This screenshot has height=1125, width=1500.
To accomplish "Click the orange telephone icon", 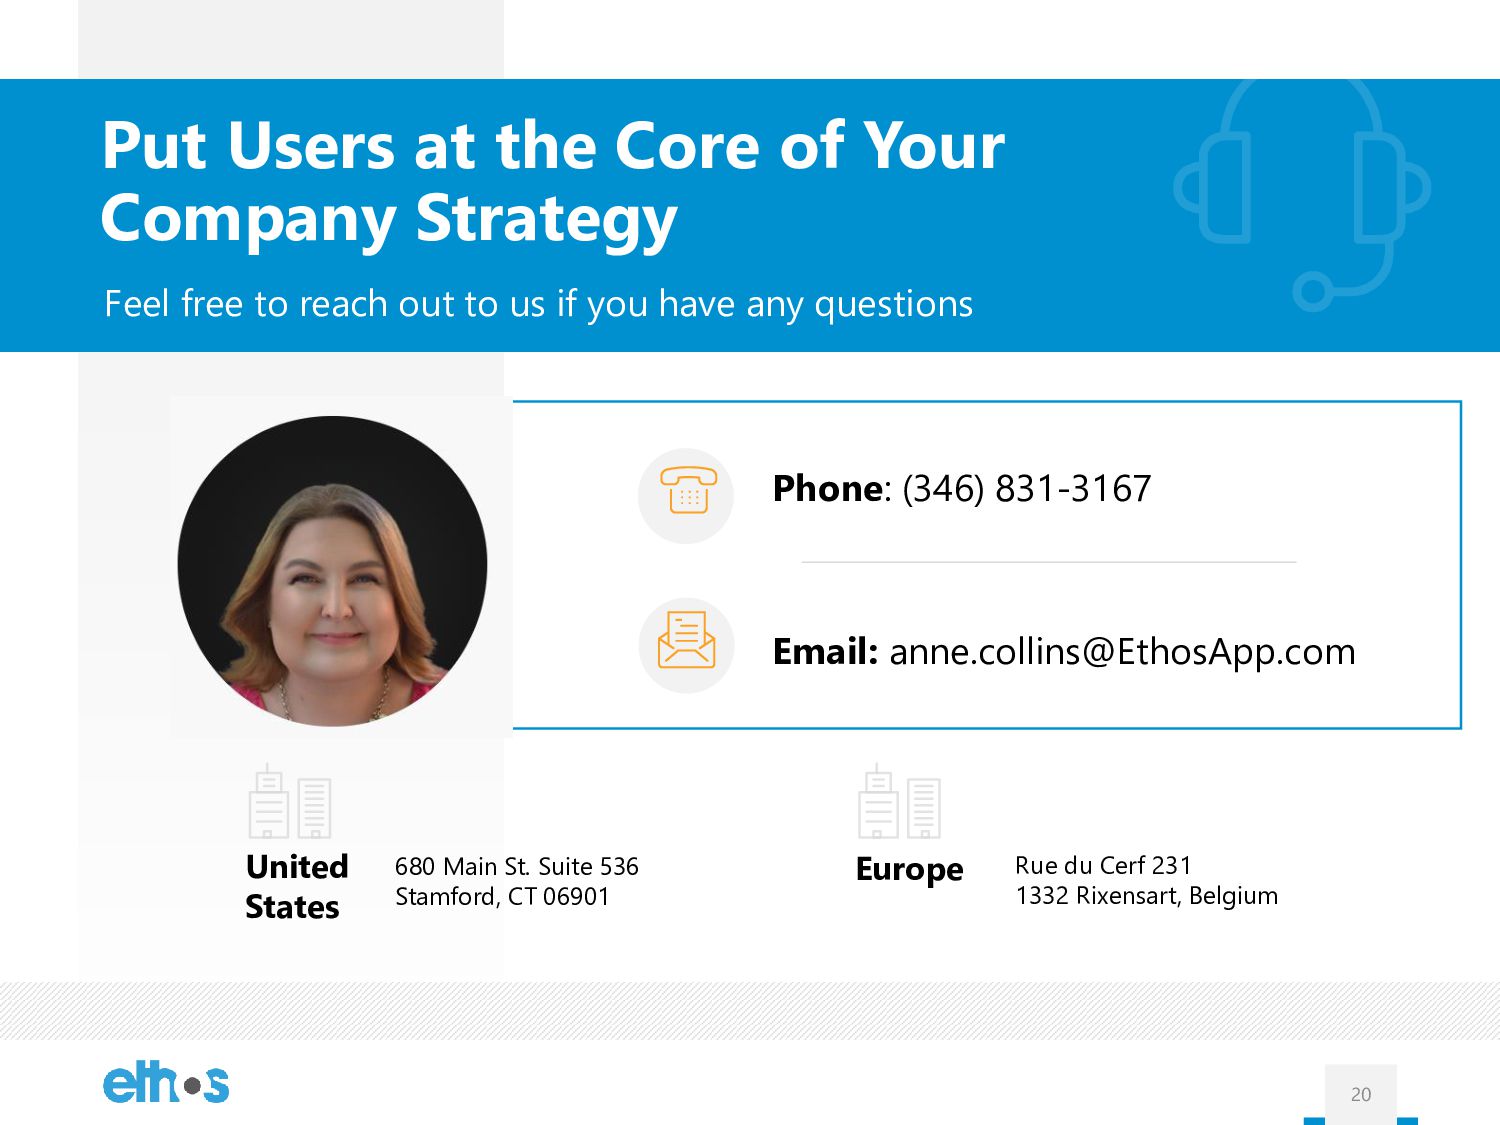I will (x=687, y=491).
